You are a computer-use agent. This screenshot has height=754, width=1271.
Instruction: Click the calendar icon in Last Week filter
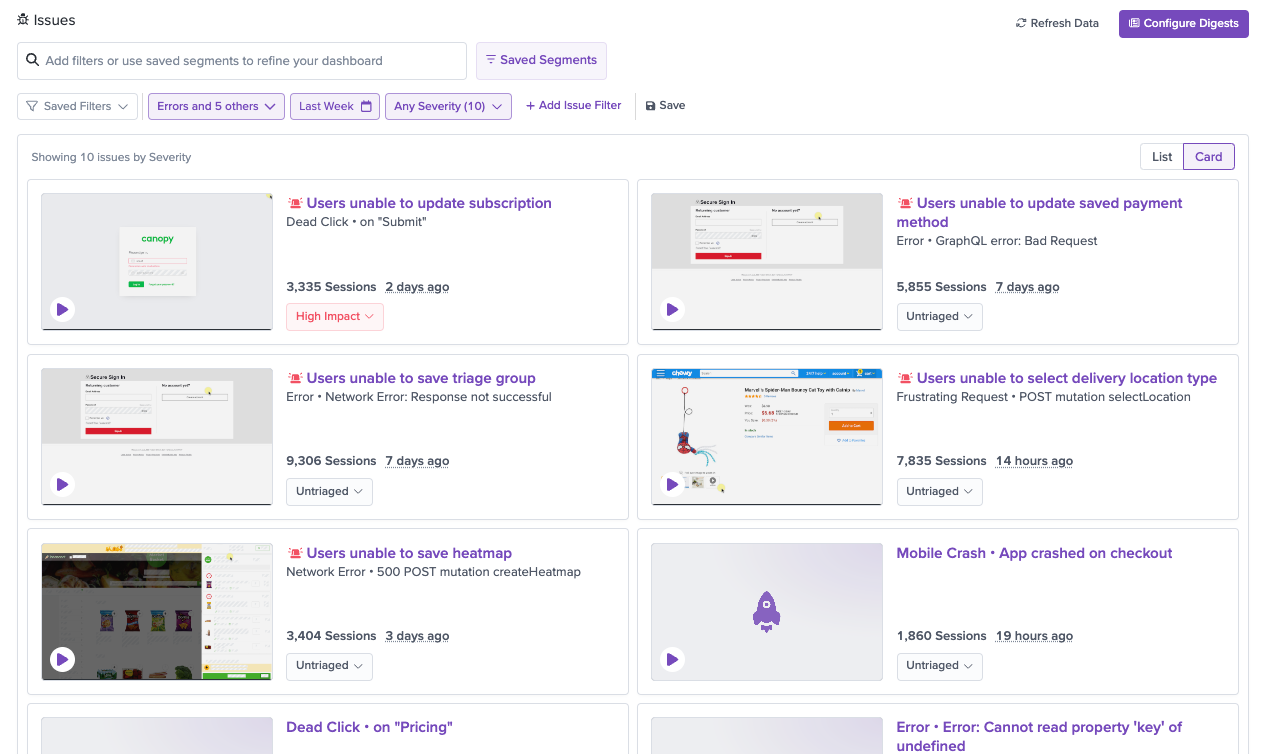click(366, 106)
